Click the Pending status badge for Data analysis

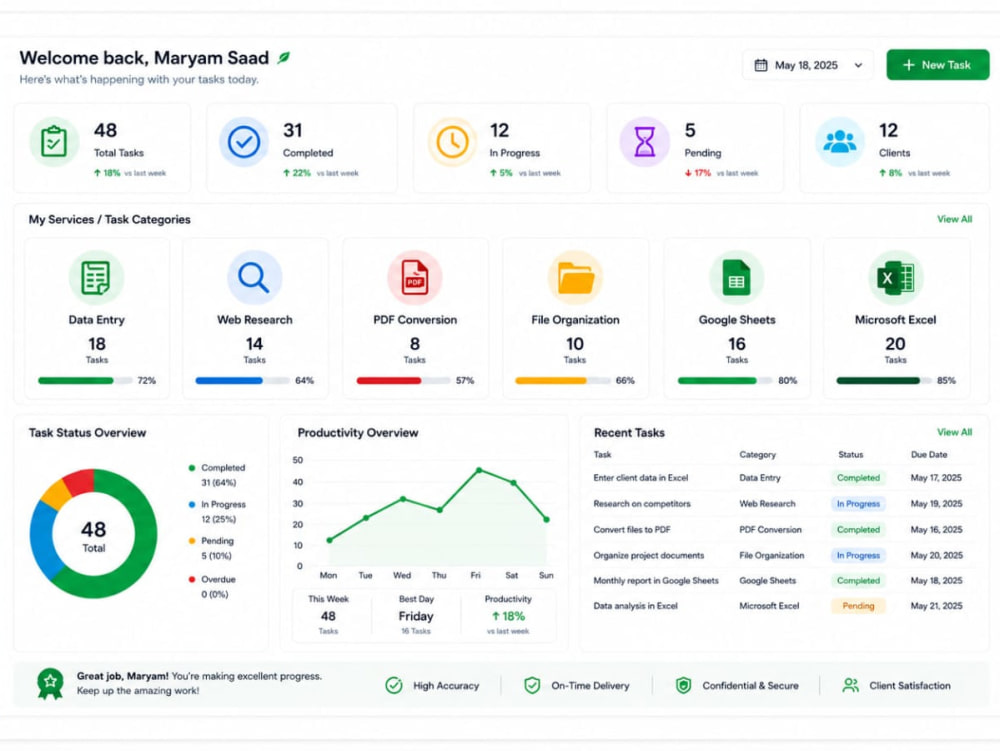pyautogui.click(x=858, y=606)
